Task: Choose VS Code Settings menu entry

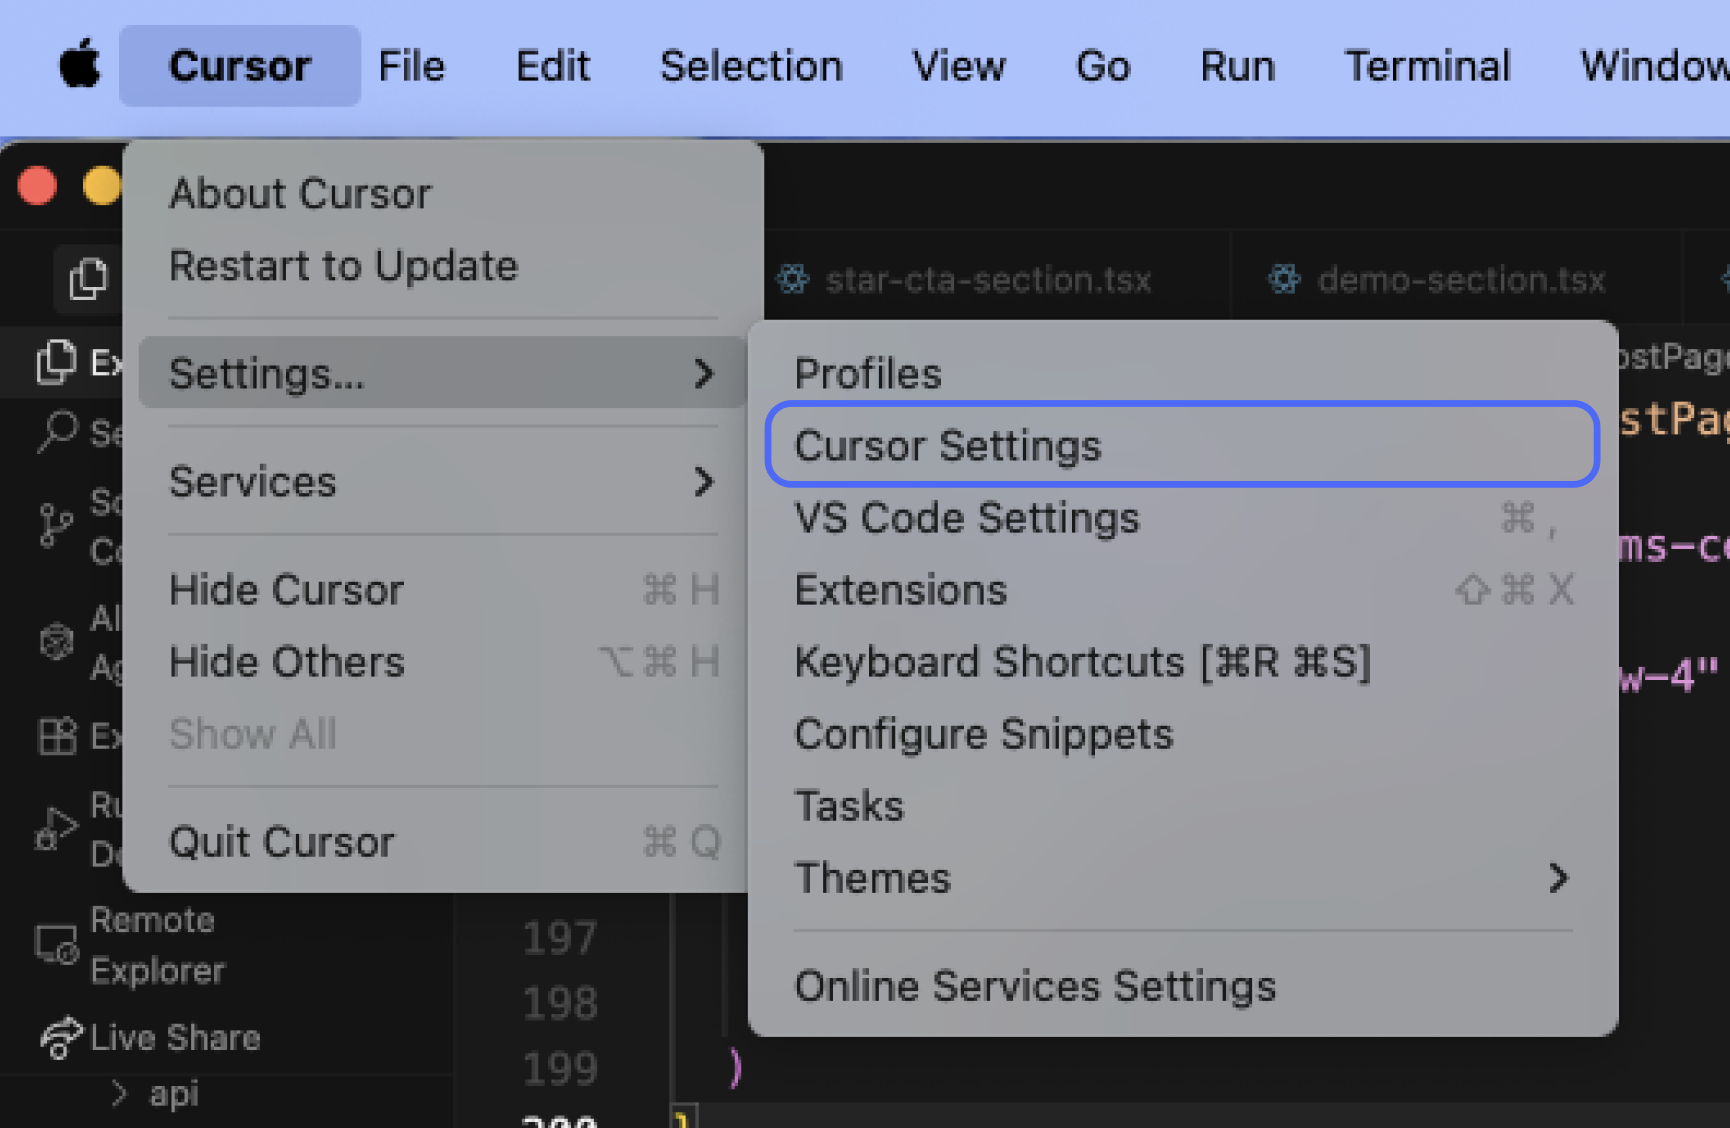Action: pos(966,518)
